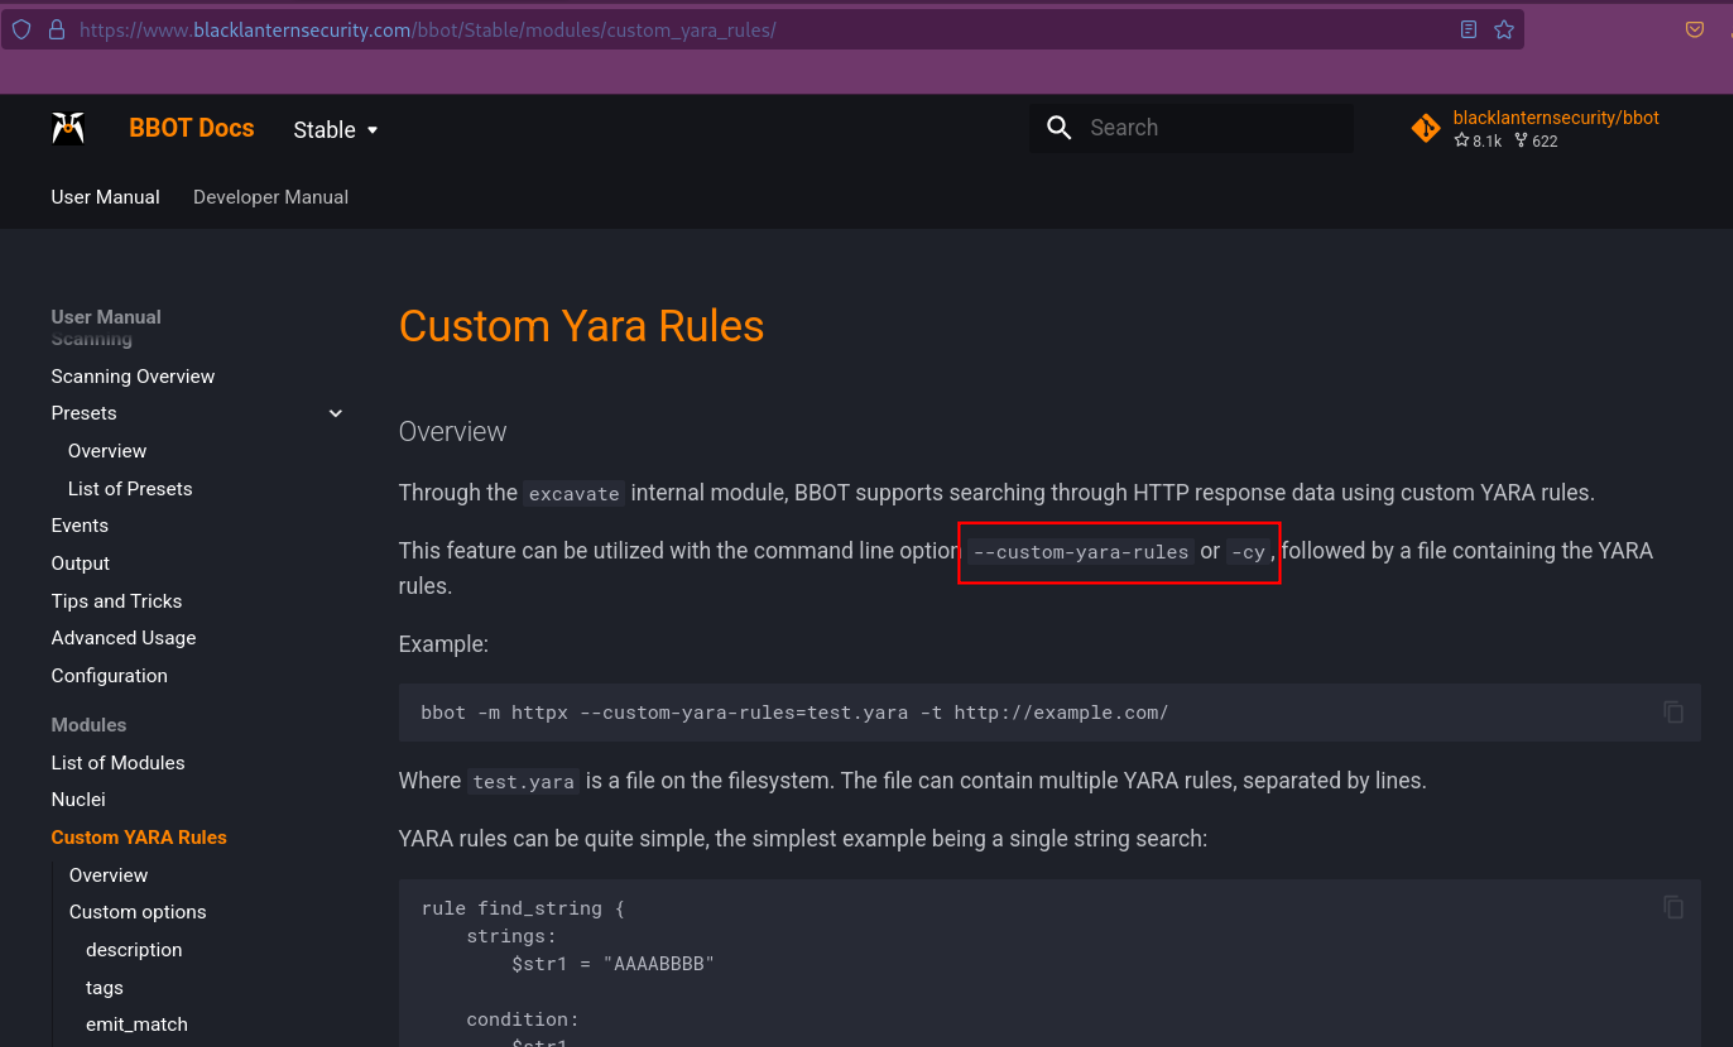Jump to Custom options section
This screenshot has height=1047, width=1733.
click(x=137, y=912)
